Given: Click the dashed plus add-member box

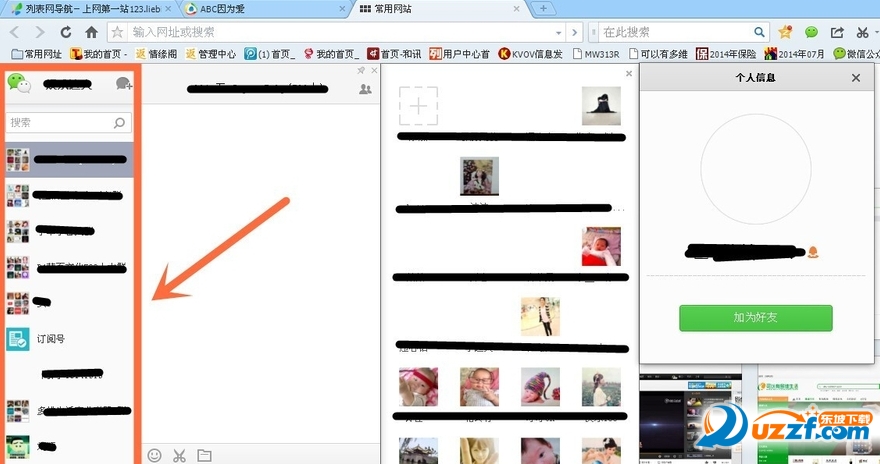Looking at the screenshot, I should (x=418, y=105).
